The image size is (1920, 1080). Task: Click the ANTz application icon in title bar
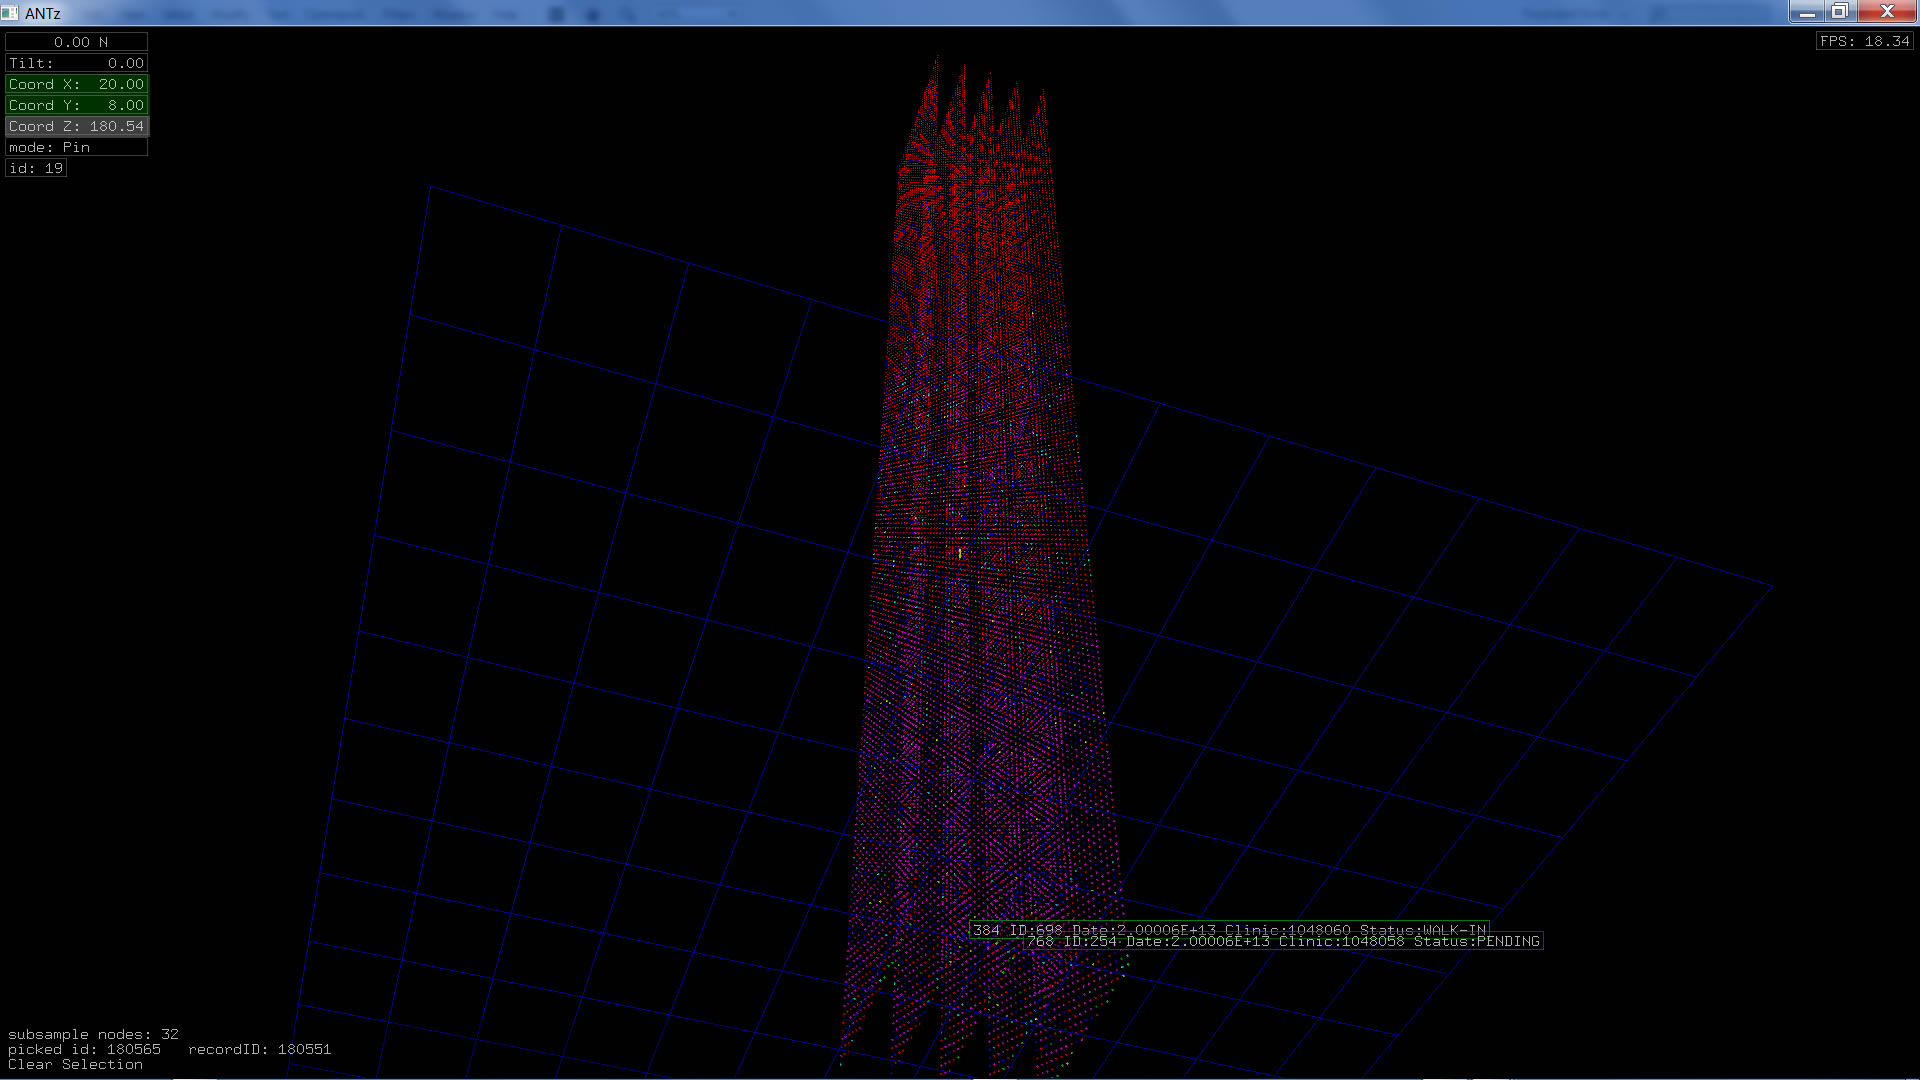click(10, 13)
